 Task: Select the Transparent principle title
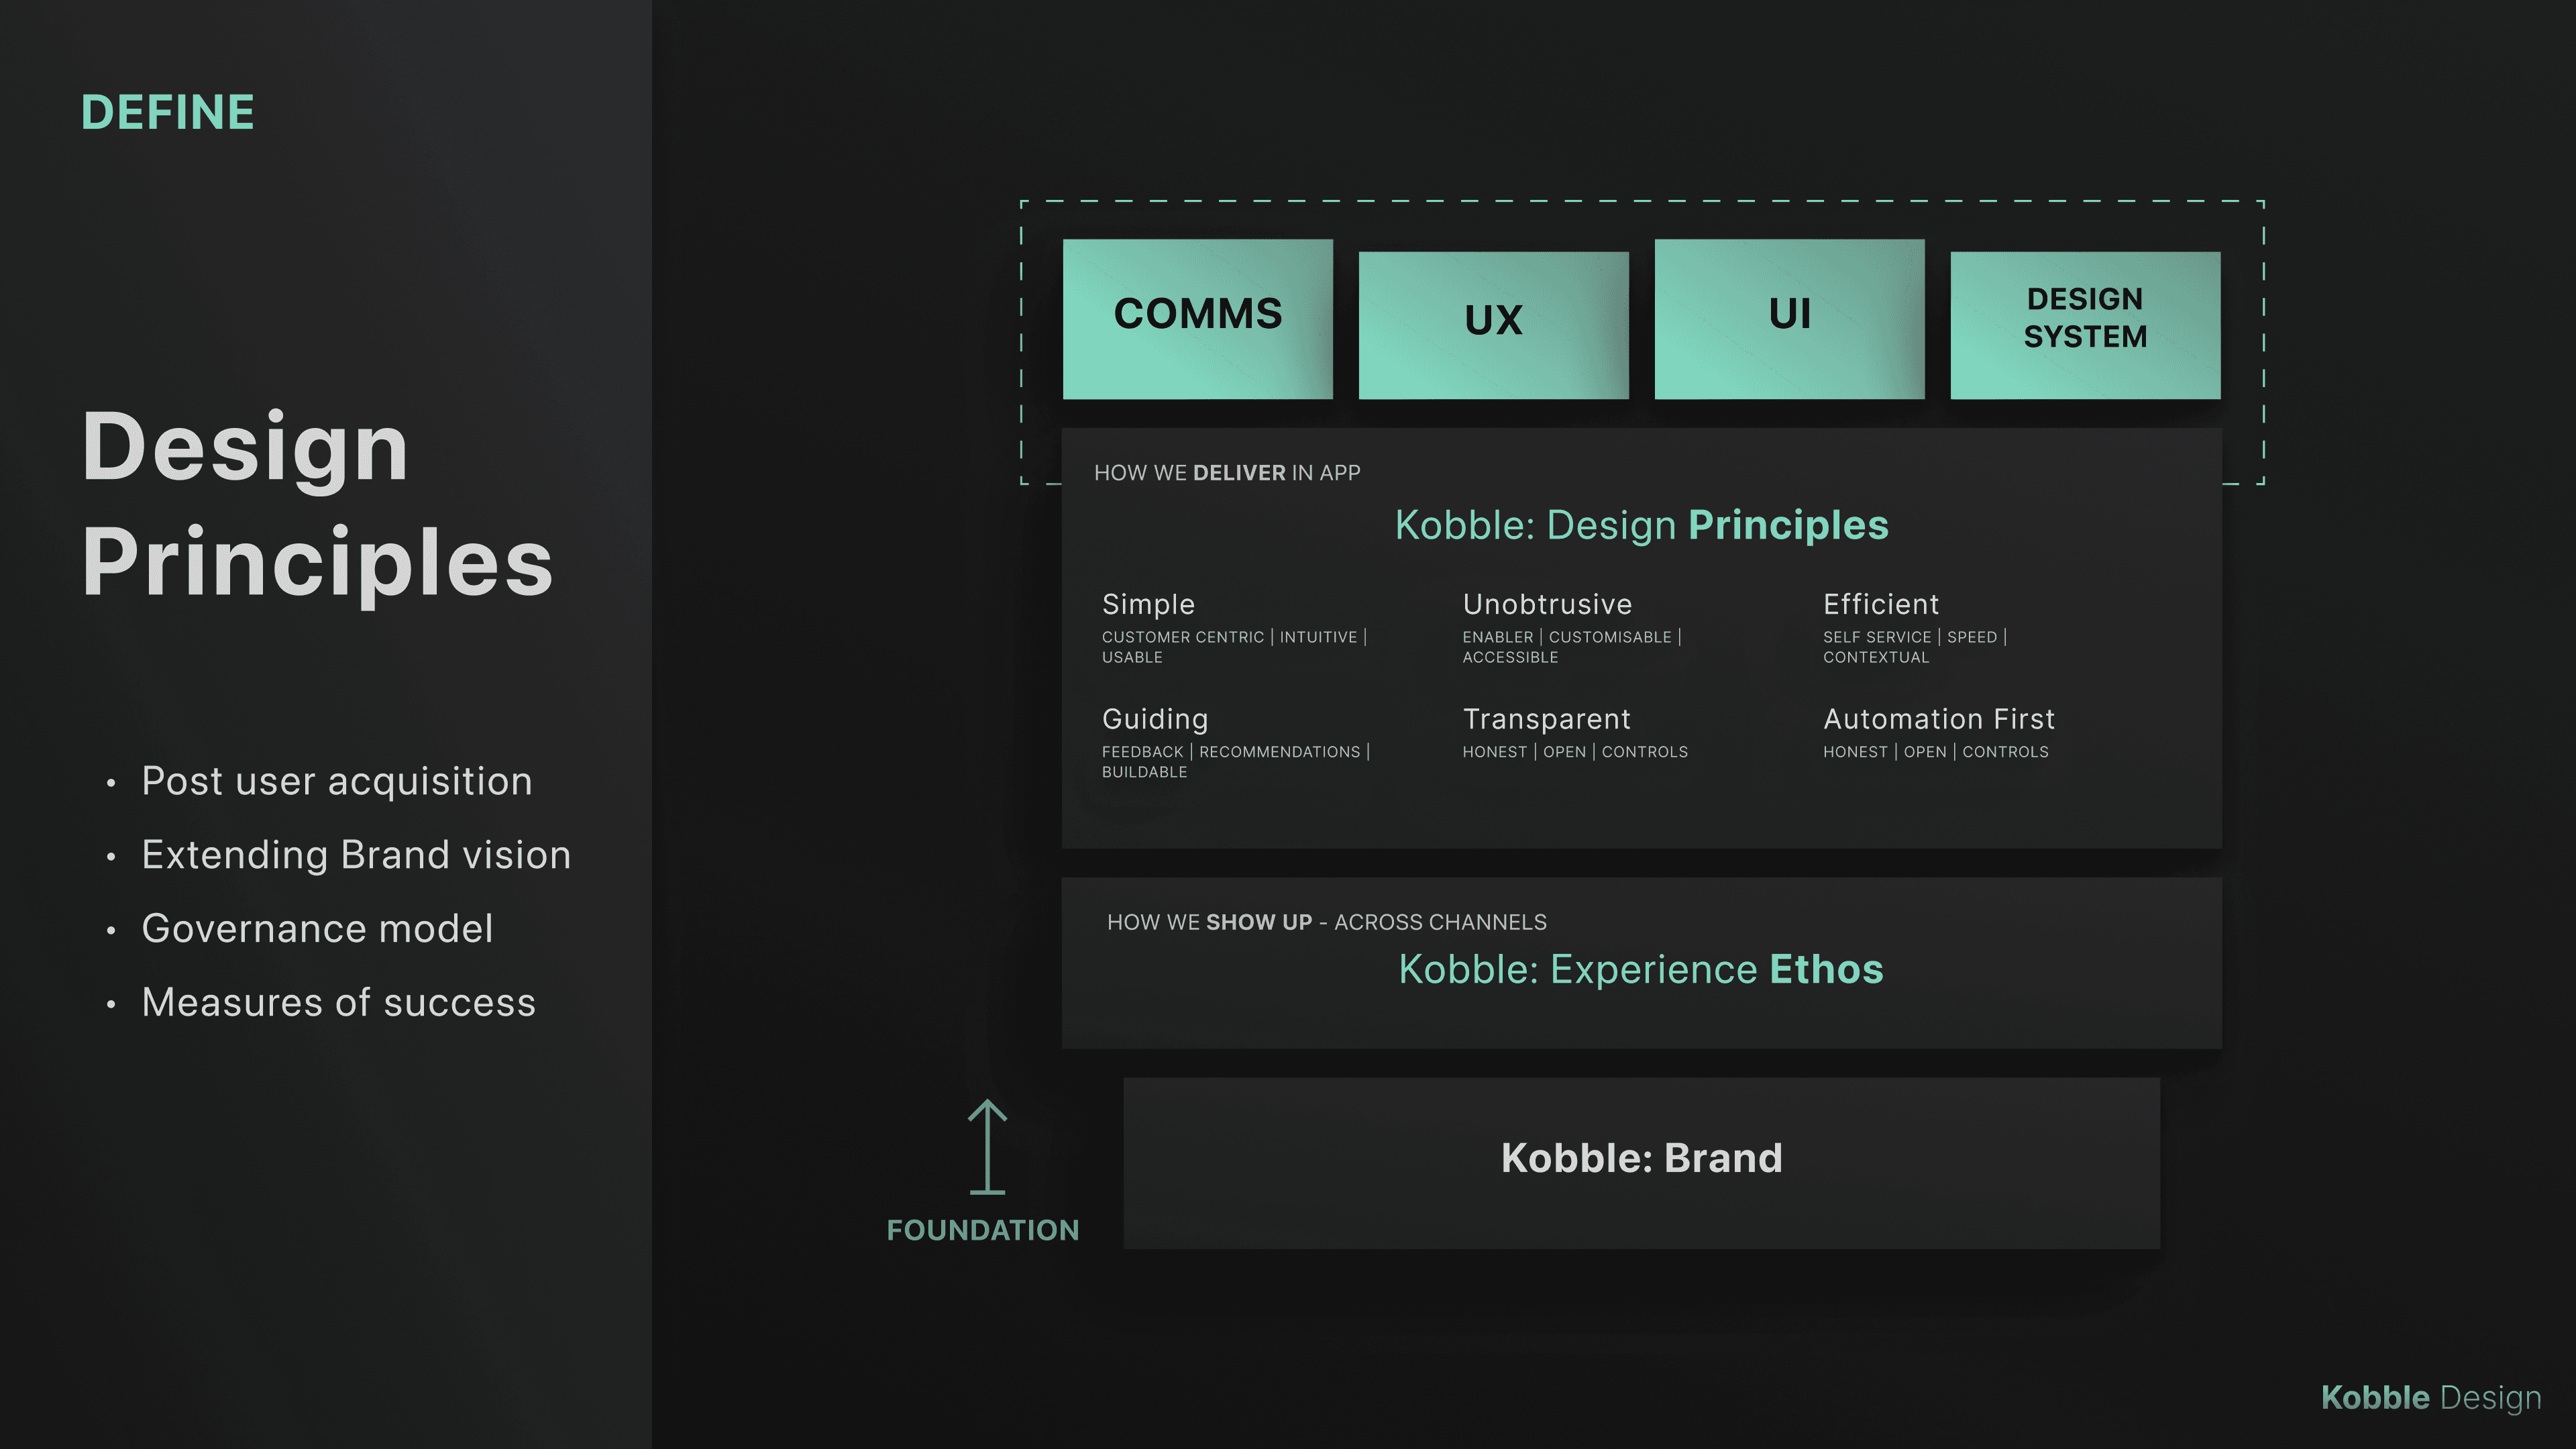[x=1546, y=719]
